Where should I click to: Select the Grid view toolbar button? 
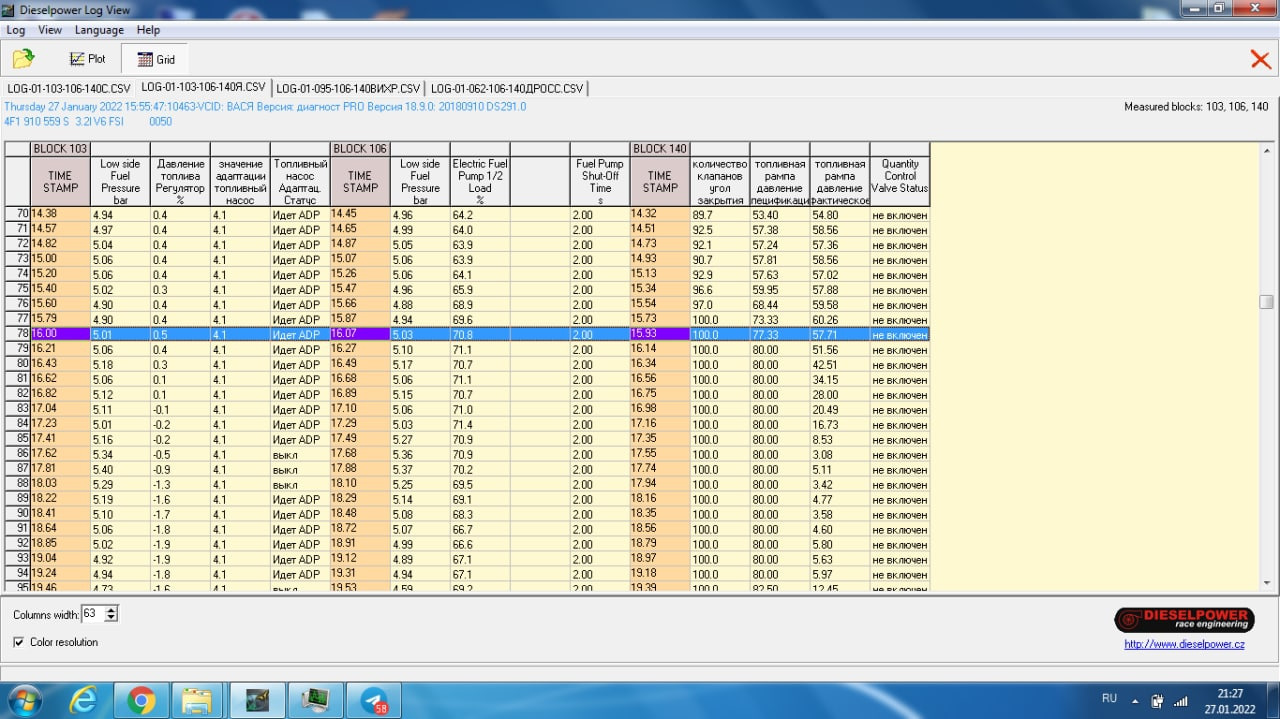click(156, 59)
